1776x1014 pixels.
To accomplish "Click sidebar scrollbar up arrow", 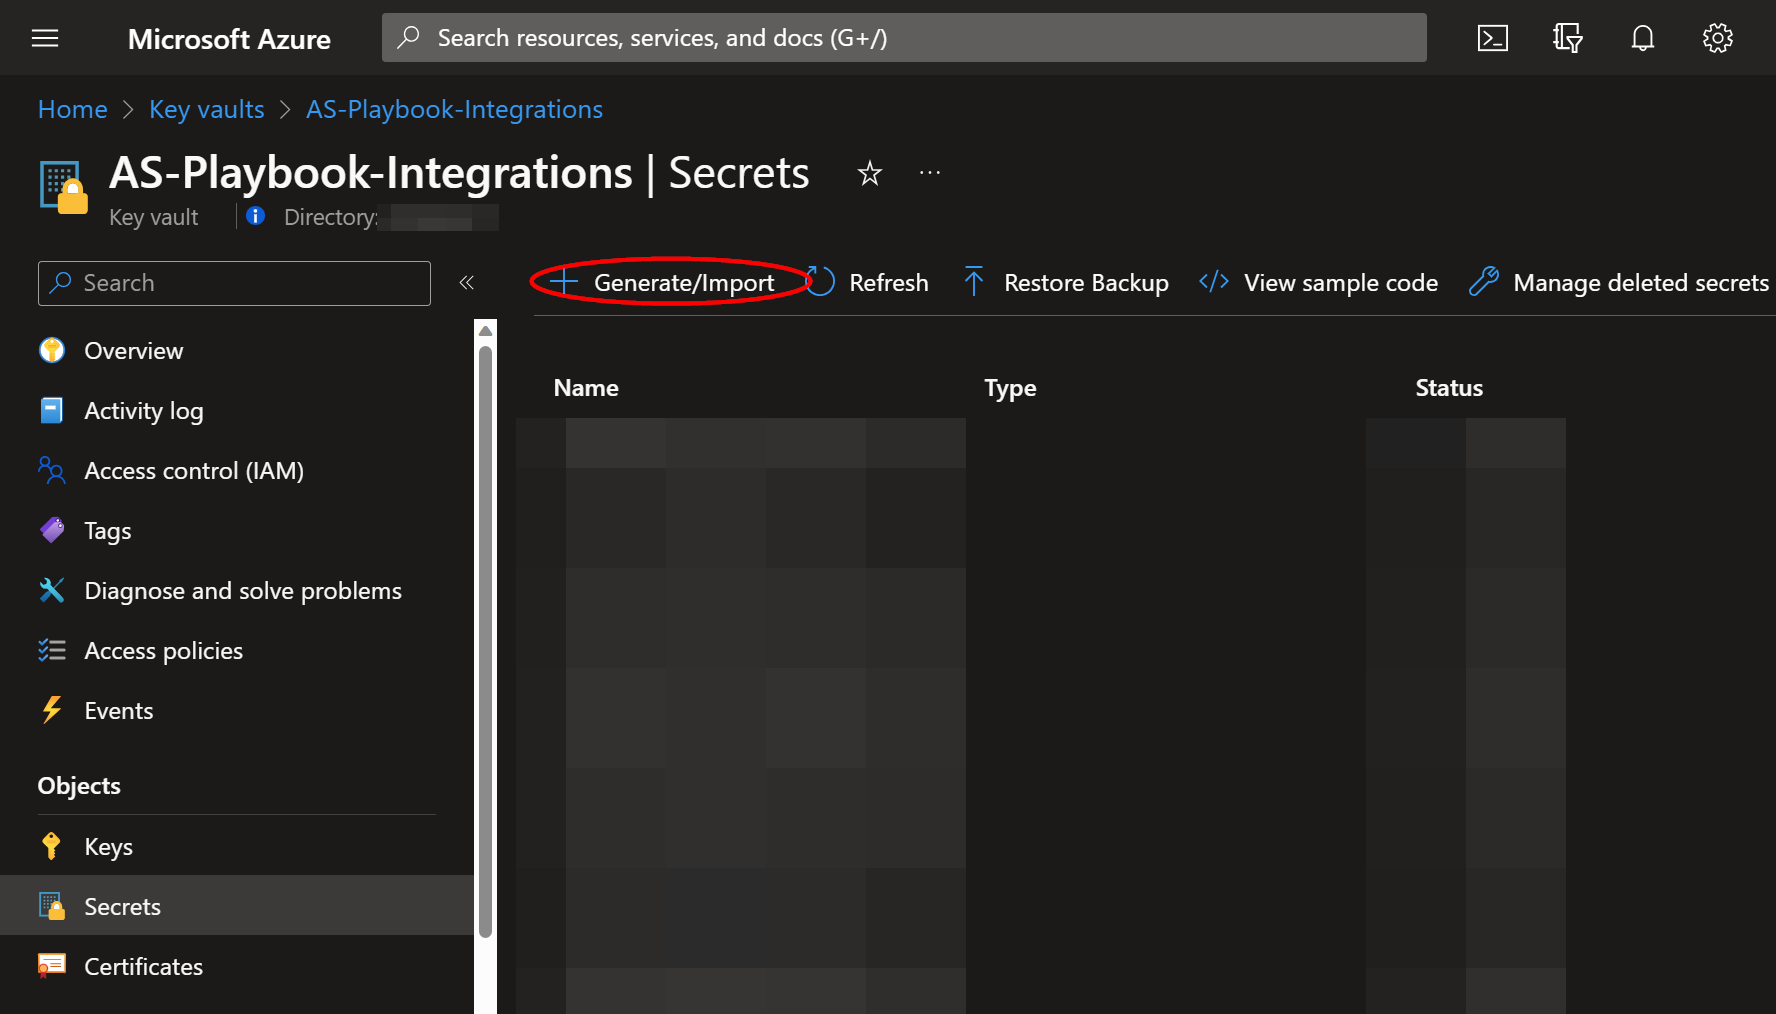I will click(485, 331).
